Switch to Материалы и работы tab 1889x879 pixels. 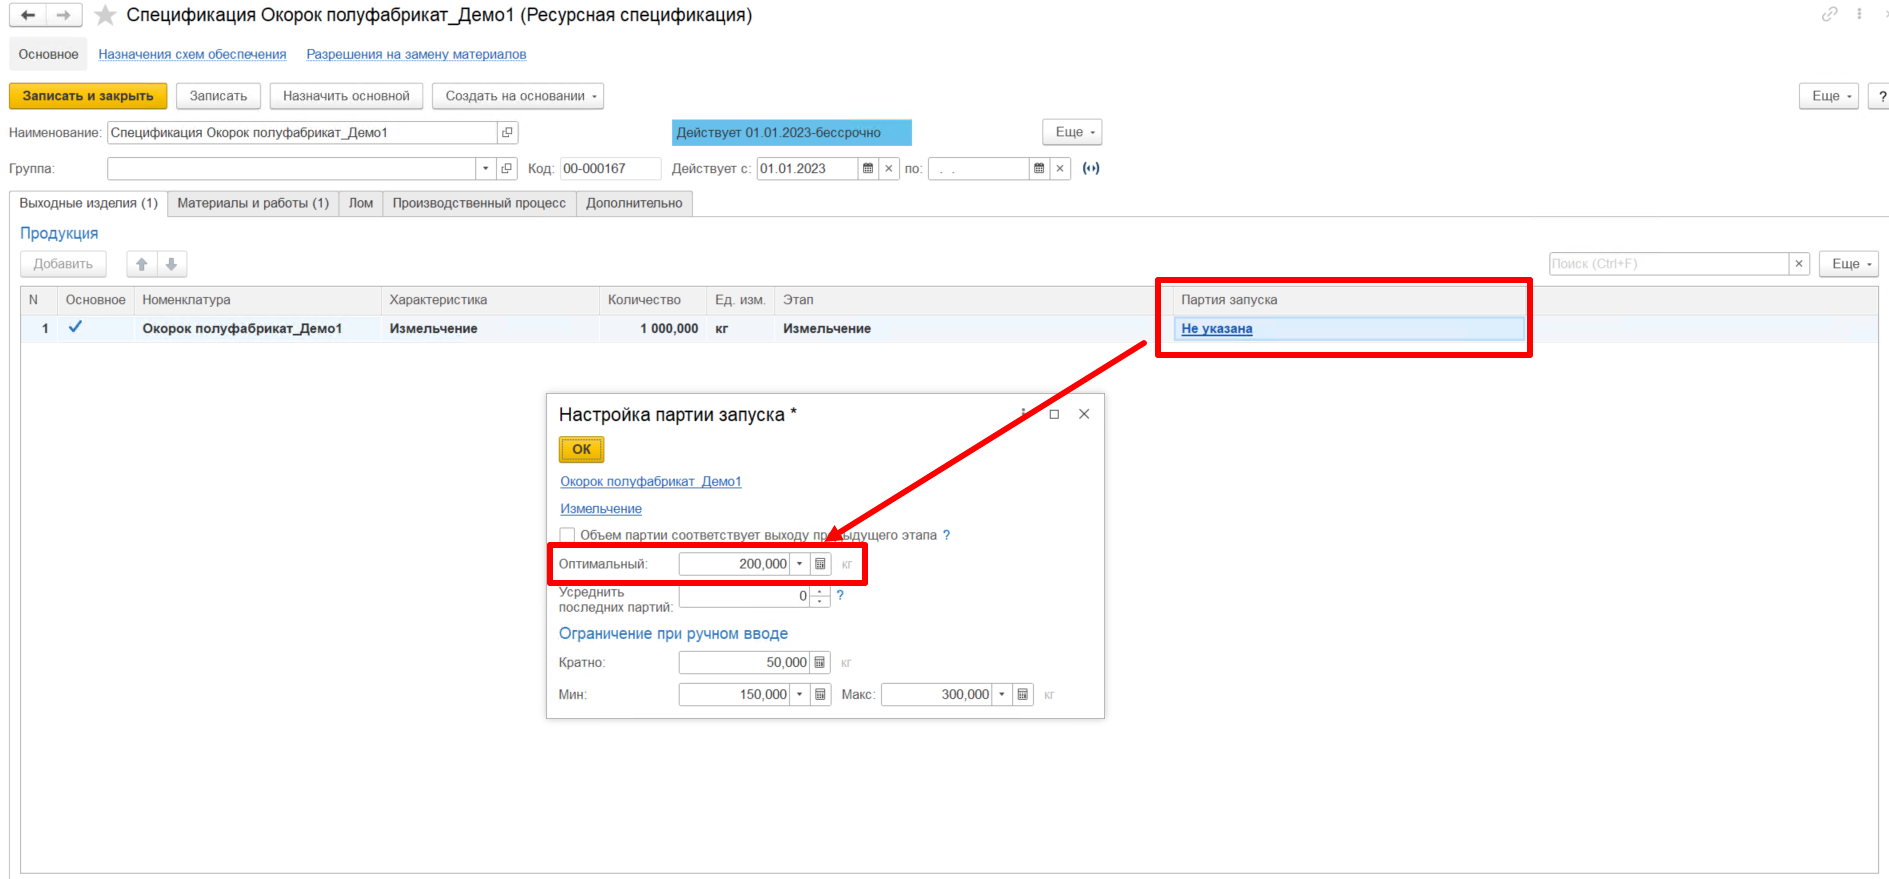[253, 203]
